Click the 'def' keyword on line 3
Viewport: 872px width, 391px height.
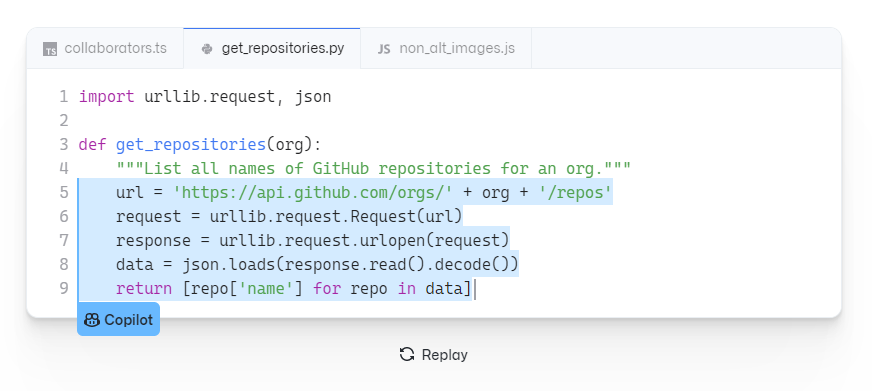(92, 145)
